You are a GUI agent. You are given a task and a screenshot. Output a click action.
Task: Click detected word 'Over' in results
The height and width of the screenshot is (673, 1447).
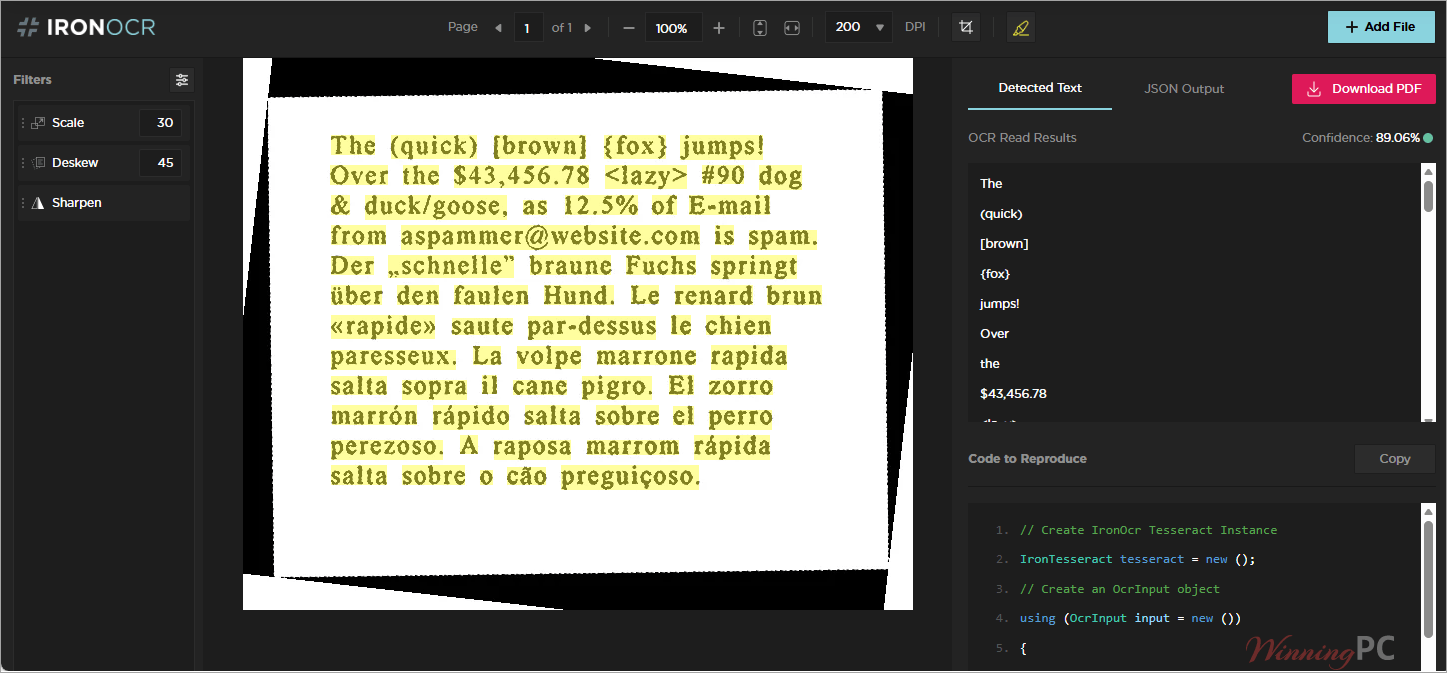tap(994, 334)
